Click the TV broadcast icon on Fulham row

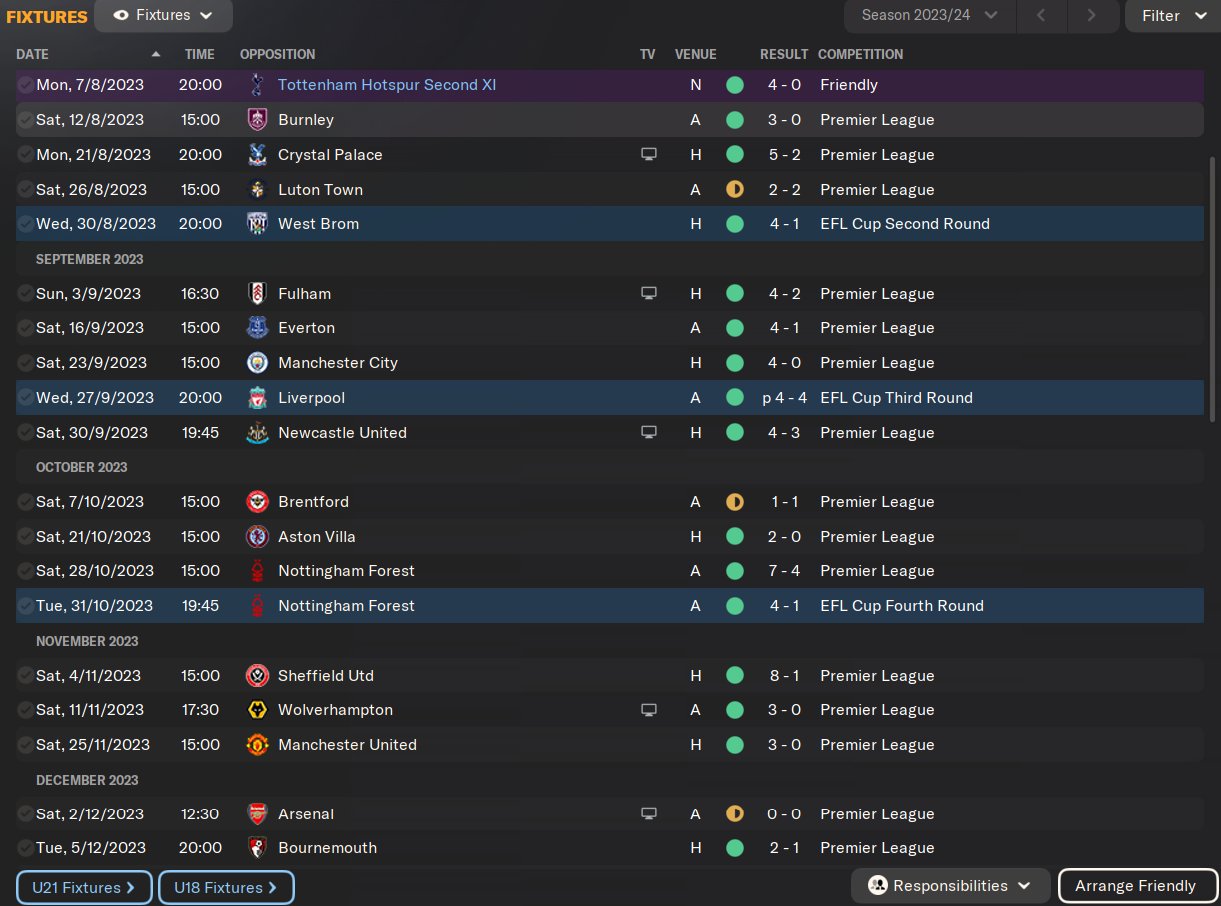(x=648, y=294)
